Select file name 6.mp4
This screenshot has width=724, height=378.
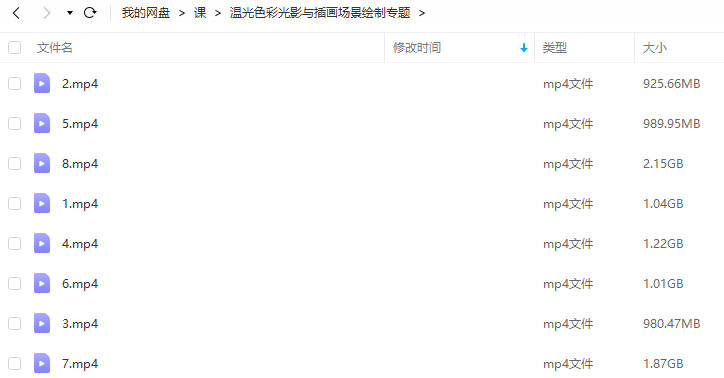coord(80,284)
